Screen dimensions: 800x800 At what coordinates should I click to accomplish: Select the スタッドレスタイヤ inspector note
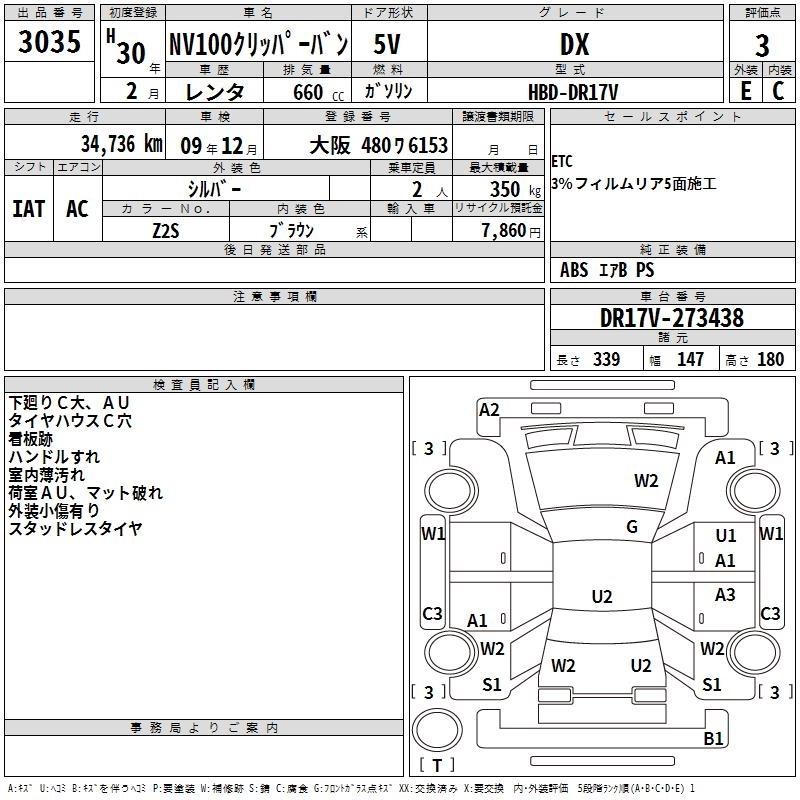(75, 529)
